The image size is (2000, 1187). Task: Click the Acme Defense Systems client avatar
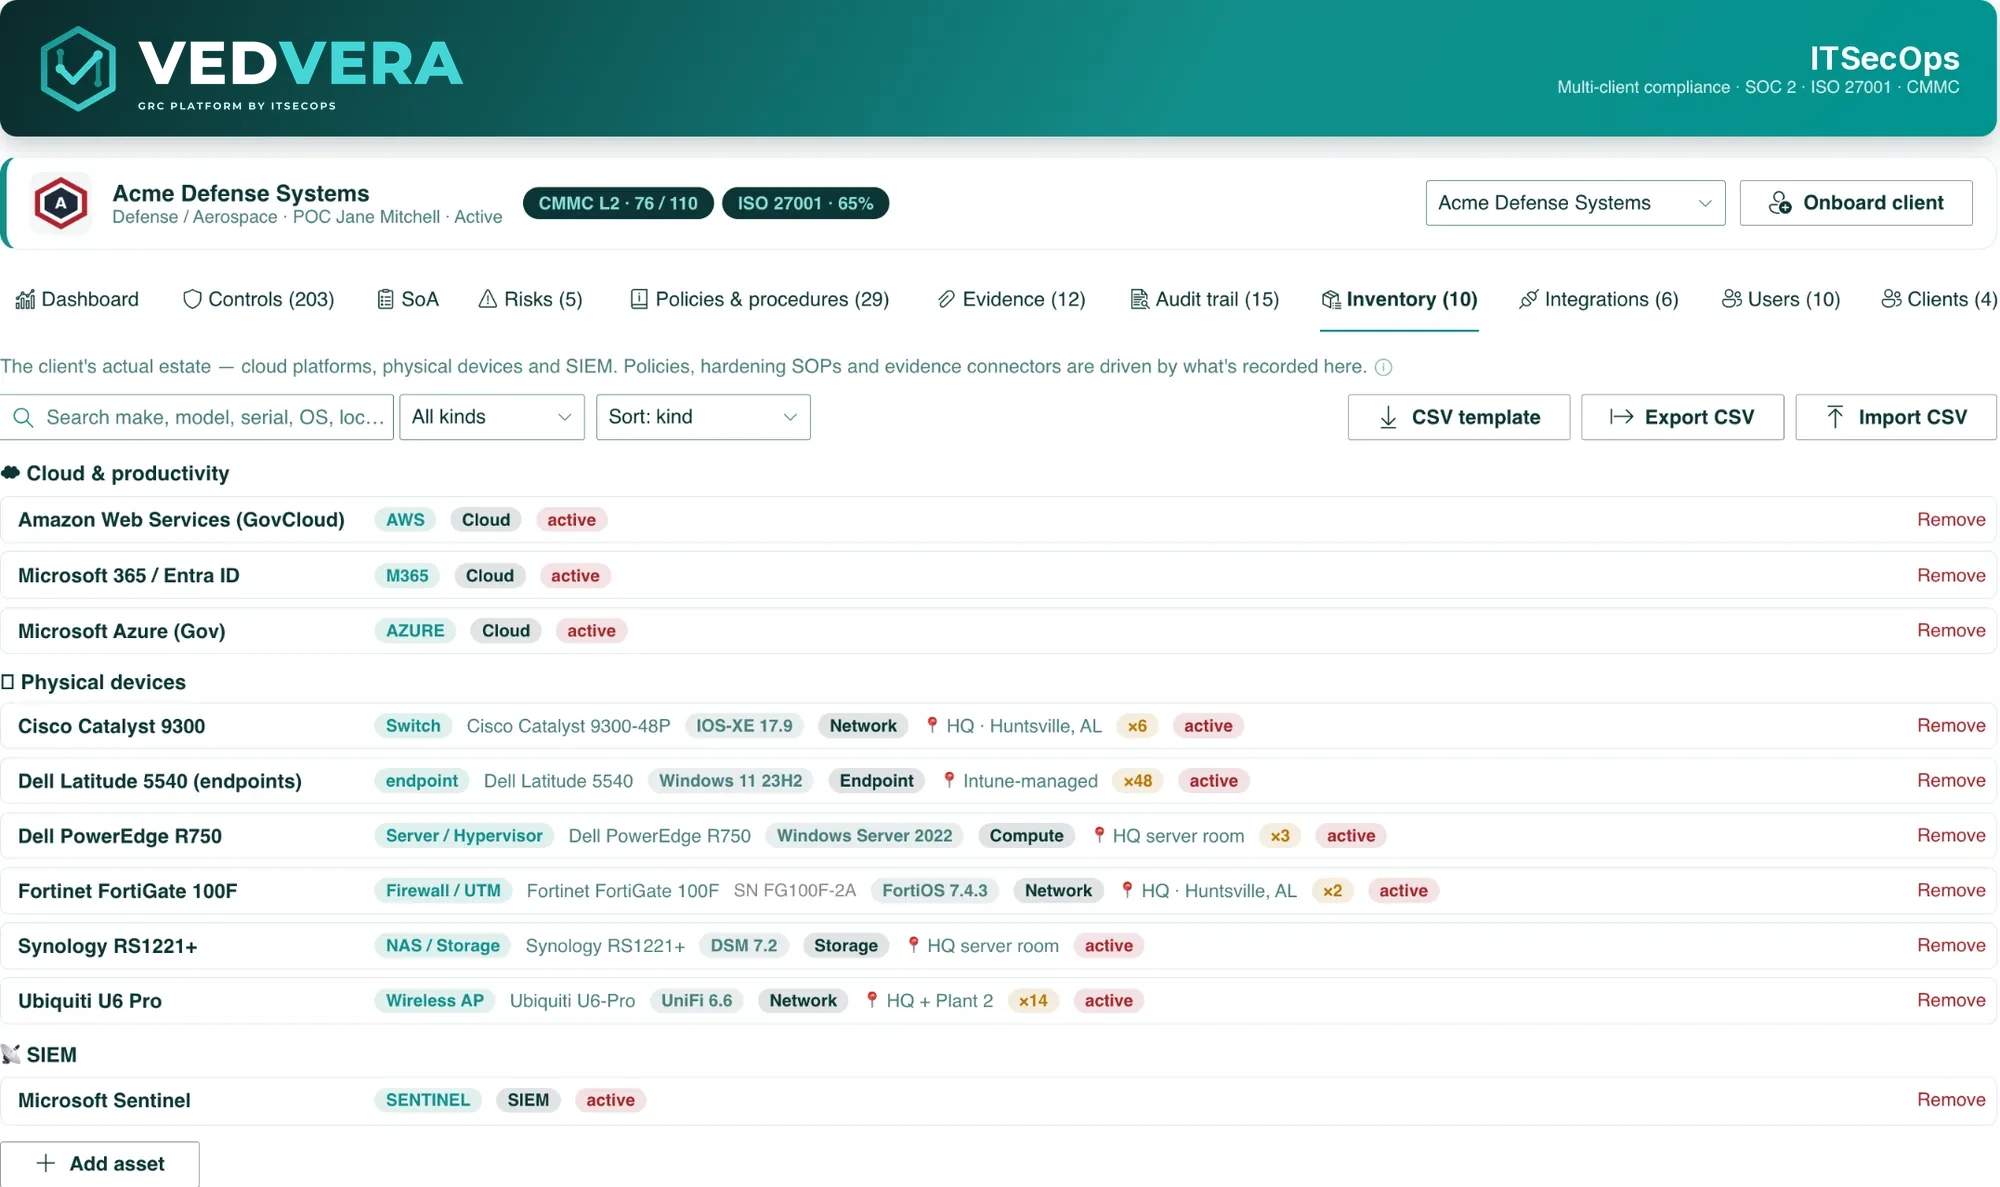(x=61, y=203)
